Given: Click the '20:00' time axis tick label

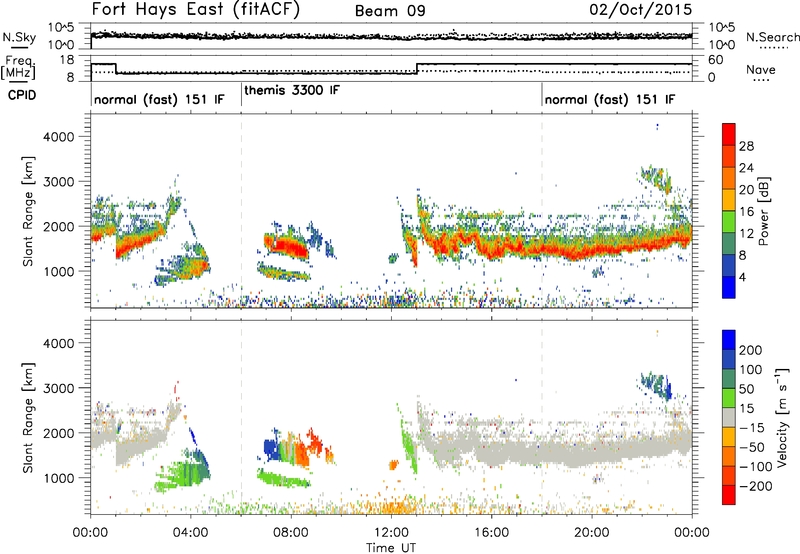Looking at the screenshot, I should (591, 533).
